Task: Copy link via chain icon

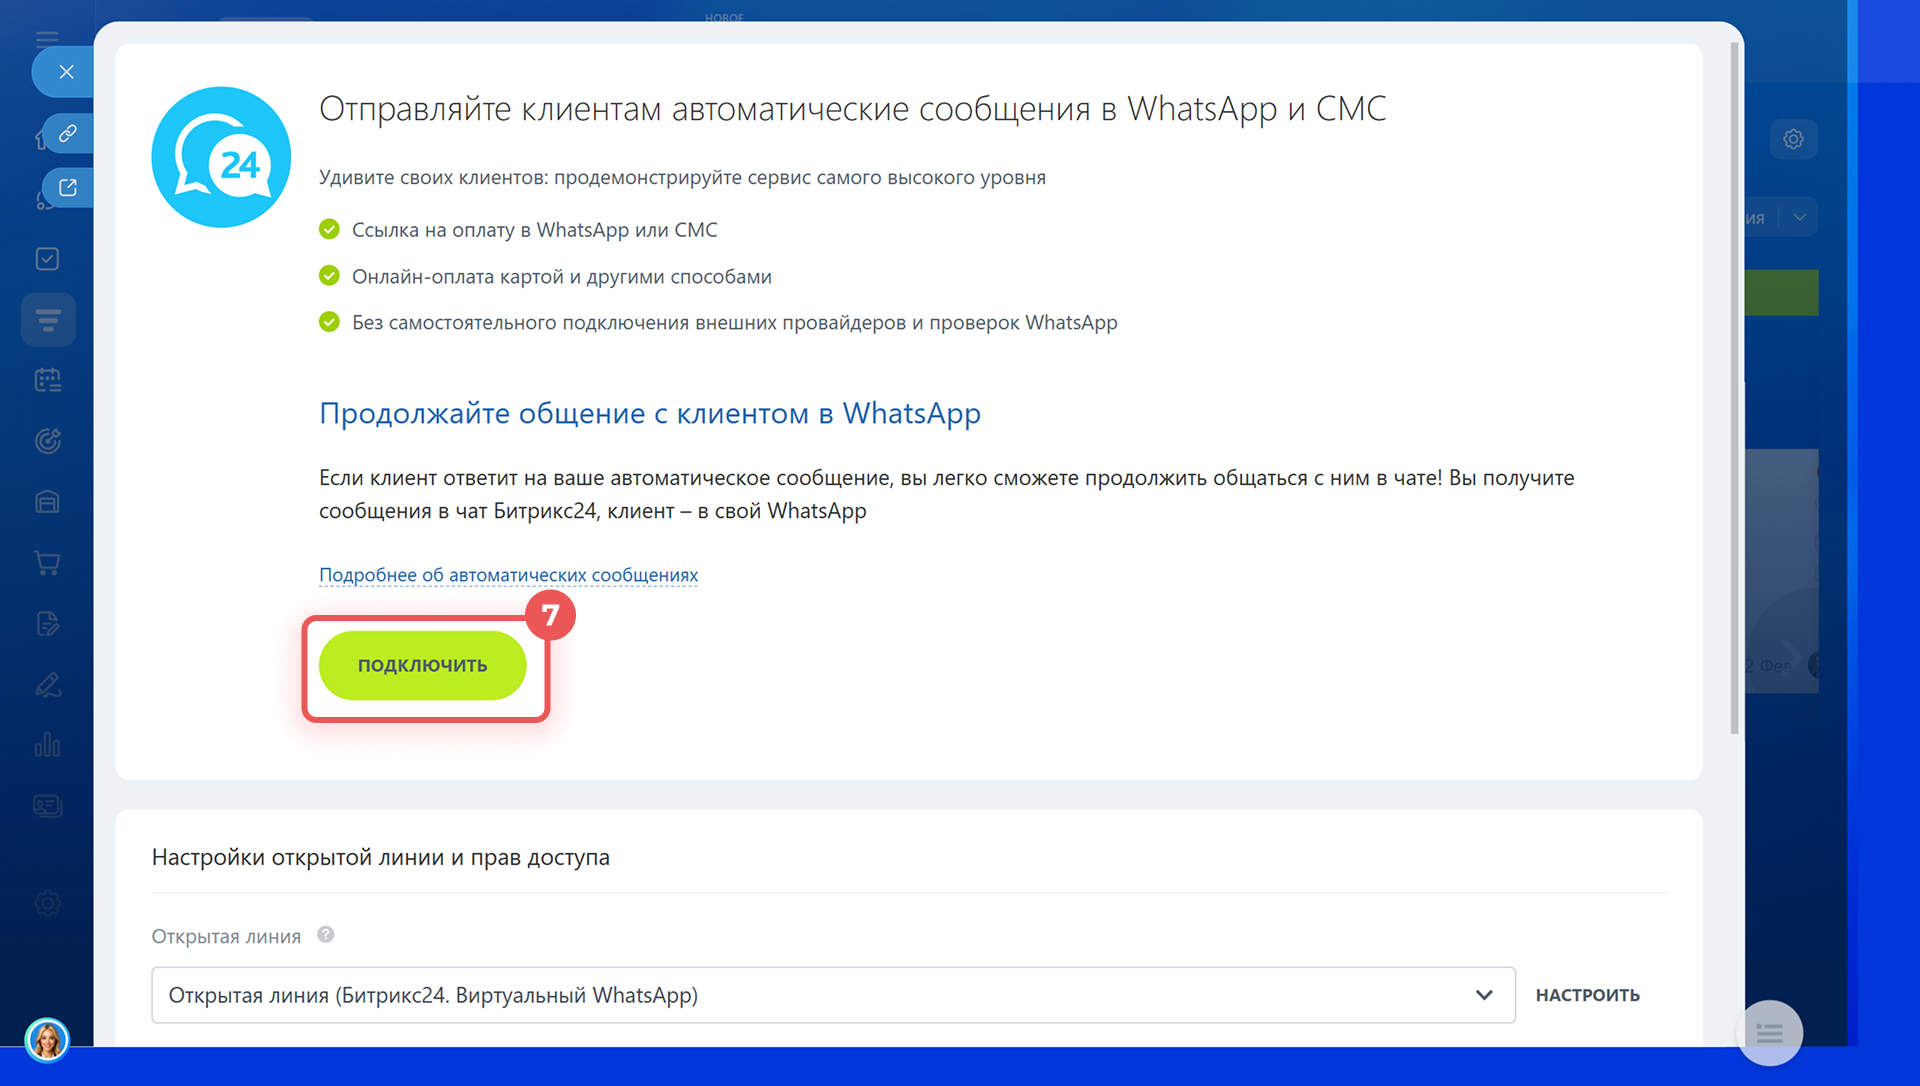Action: pyautogui.click(x=67, y=133)
